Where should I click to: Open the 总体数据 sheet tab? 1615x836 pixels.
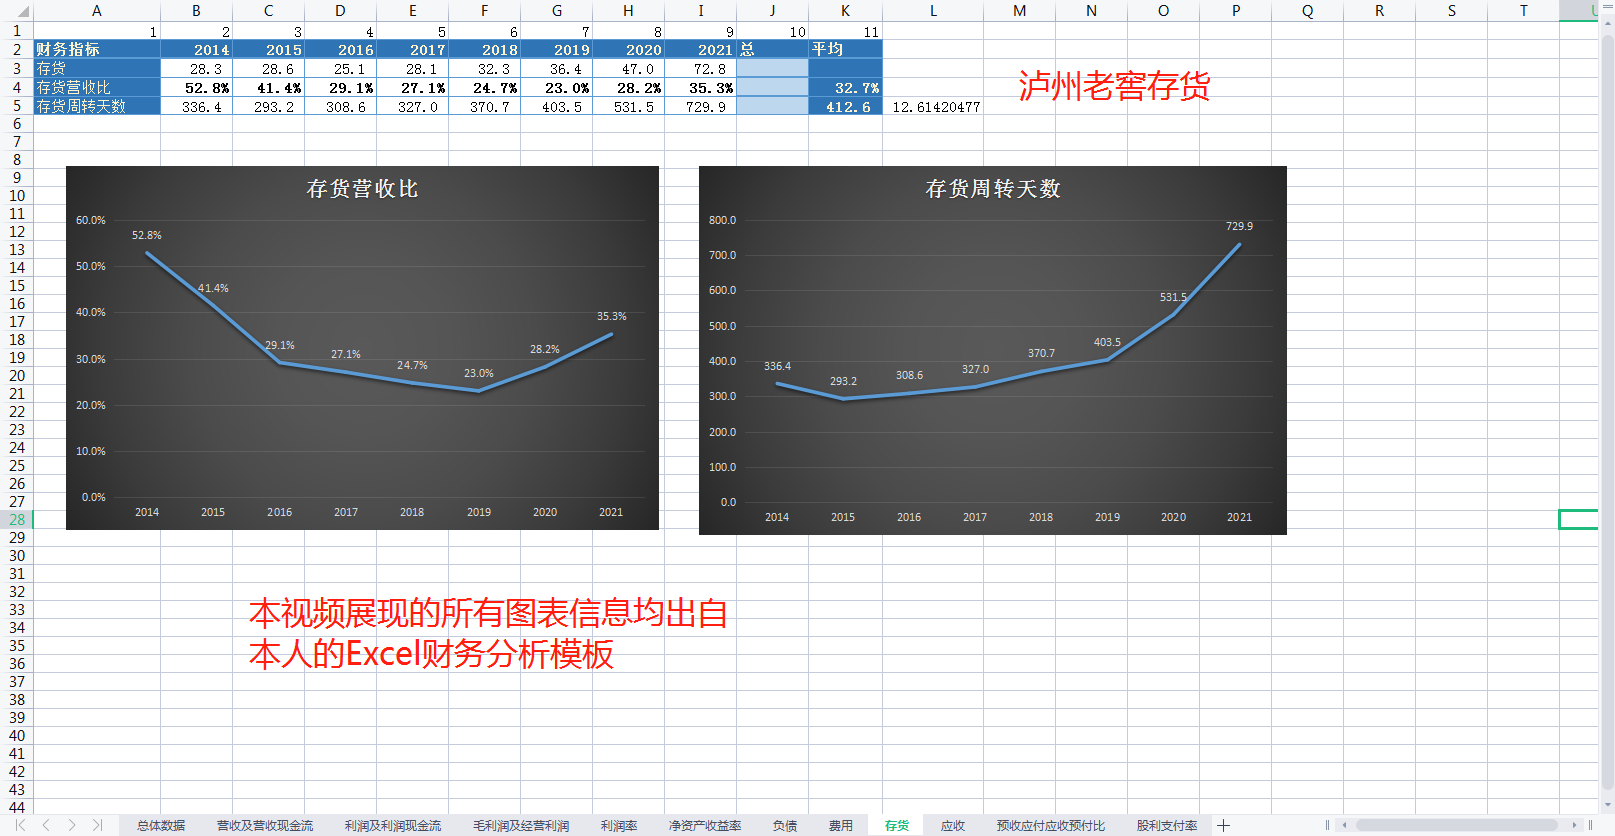161,825
